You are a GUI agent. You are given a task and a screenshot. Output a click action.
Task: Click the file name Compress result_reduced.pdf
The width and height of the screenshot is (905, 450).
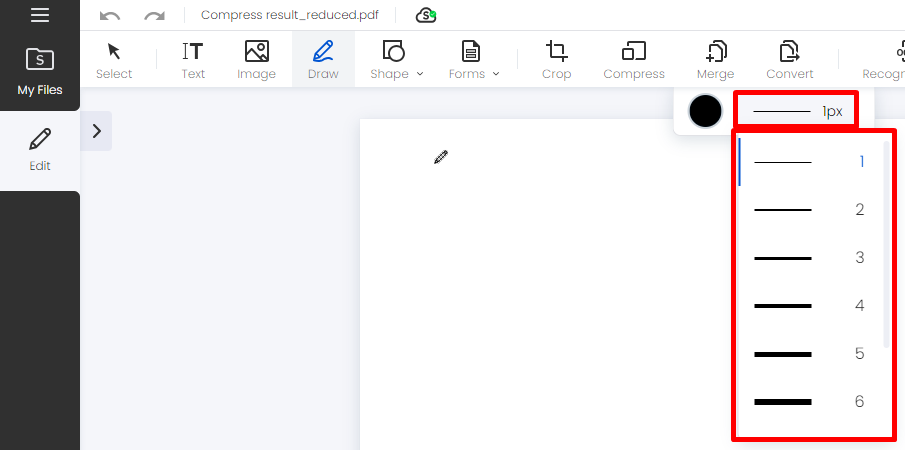pos(290,15)
